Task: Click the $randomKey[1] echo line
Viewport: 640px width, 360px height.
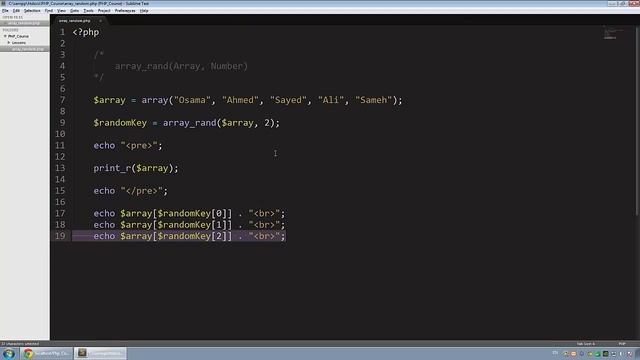Action: [x=189, y=225]
